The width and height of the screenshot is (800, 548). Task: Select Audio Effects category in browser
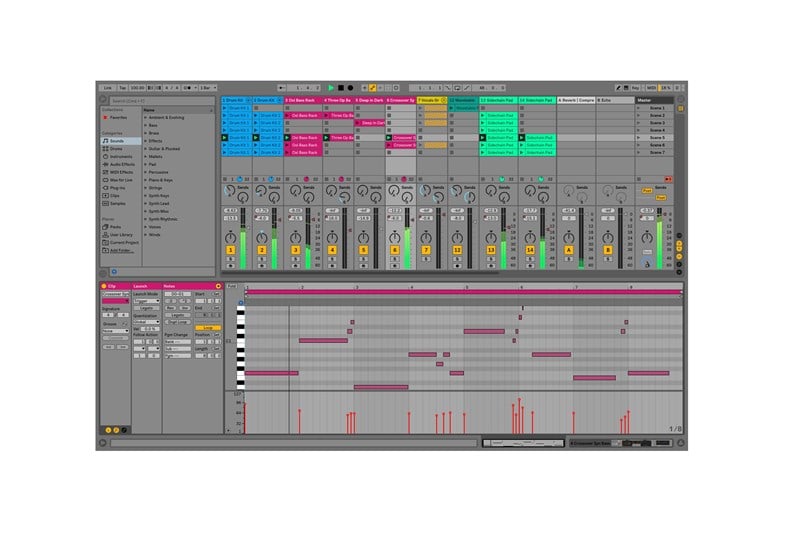pyautogui.click(x=122, y=164)
